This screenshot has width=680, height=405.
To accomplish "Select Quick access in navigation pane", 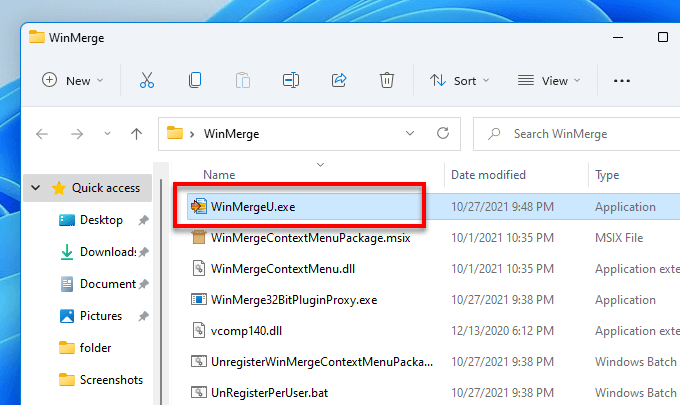I will coord(106,188).
